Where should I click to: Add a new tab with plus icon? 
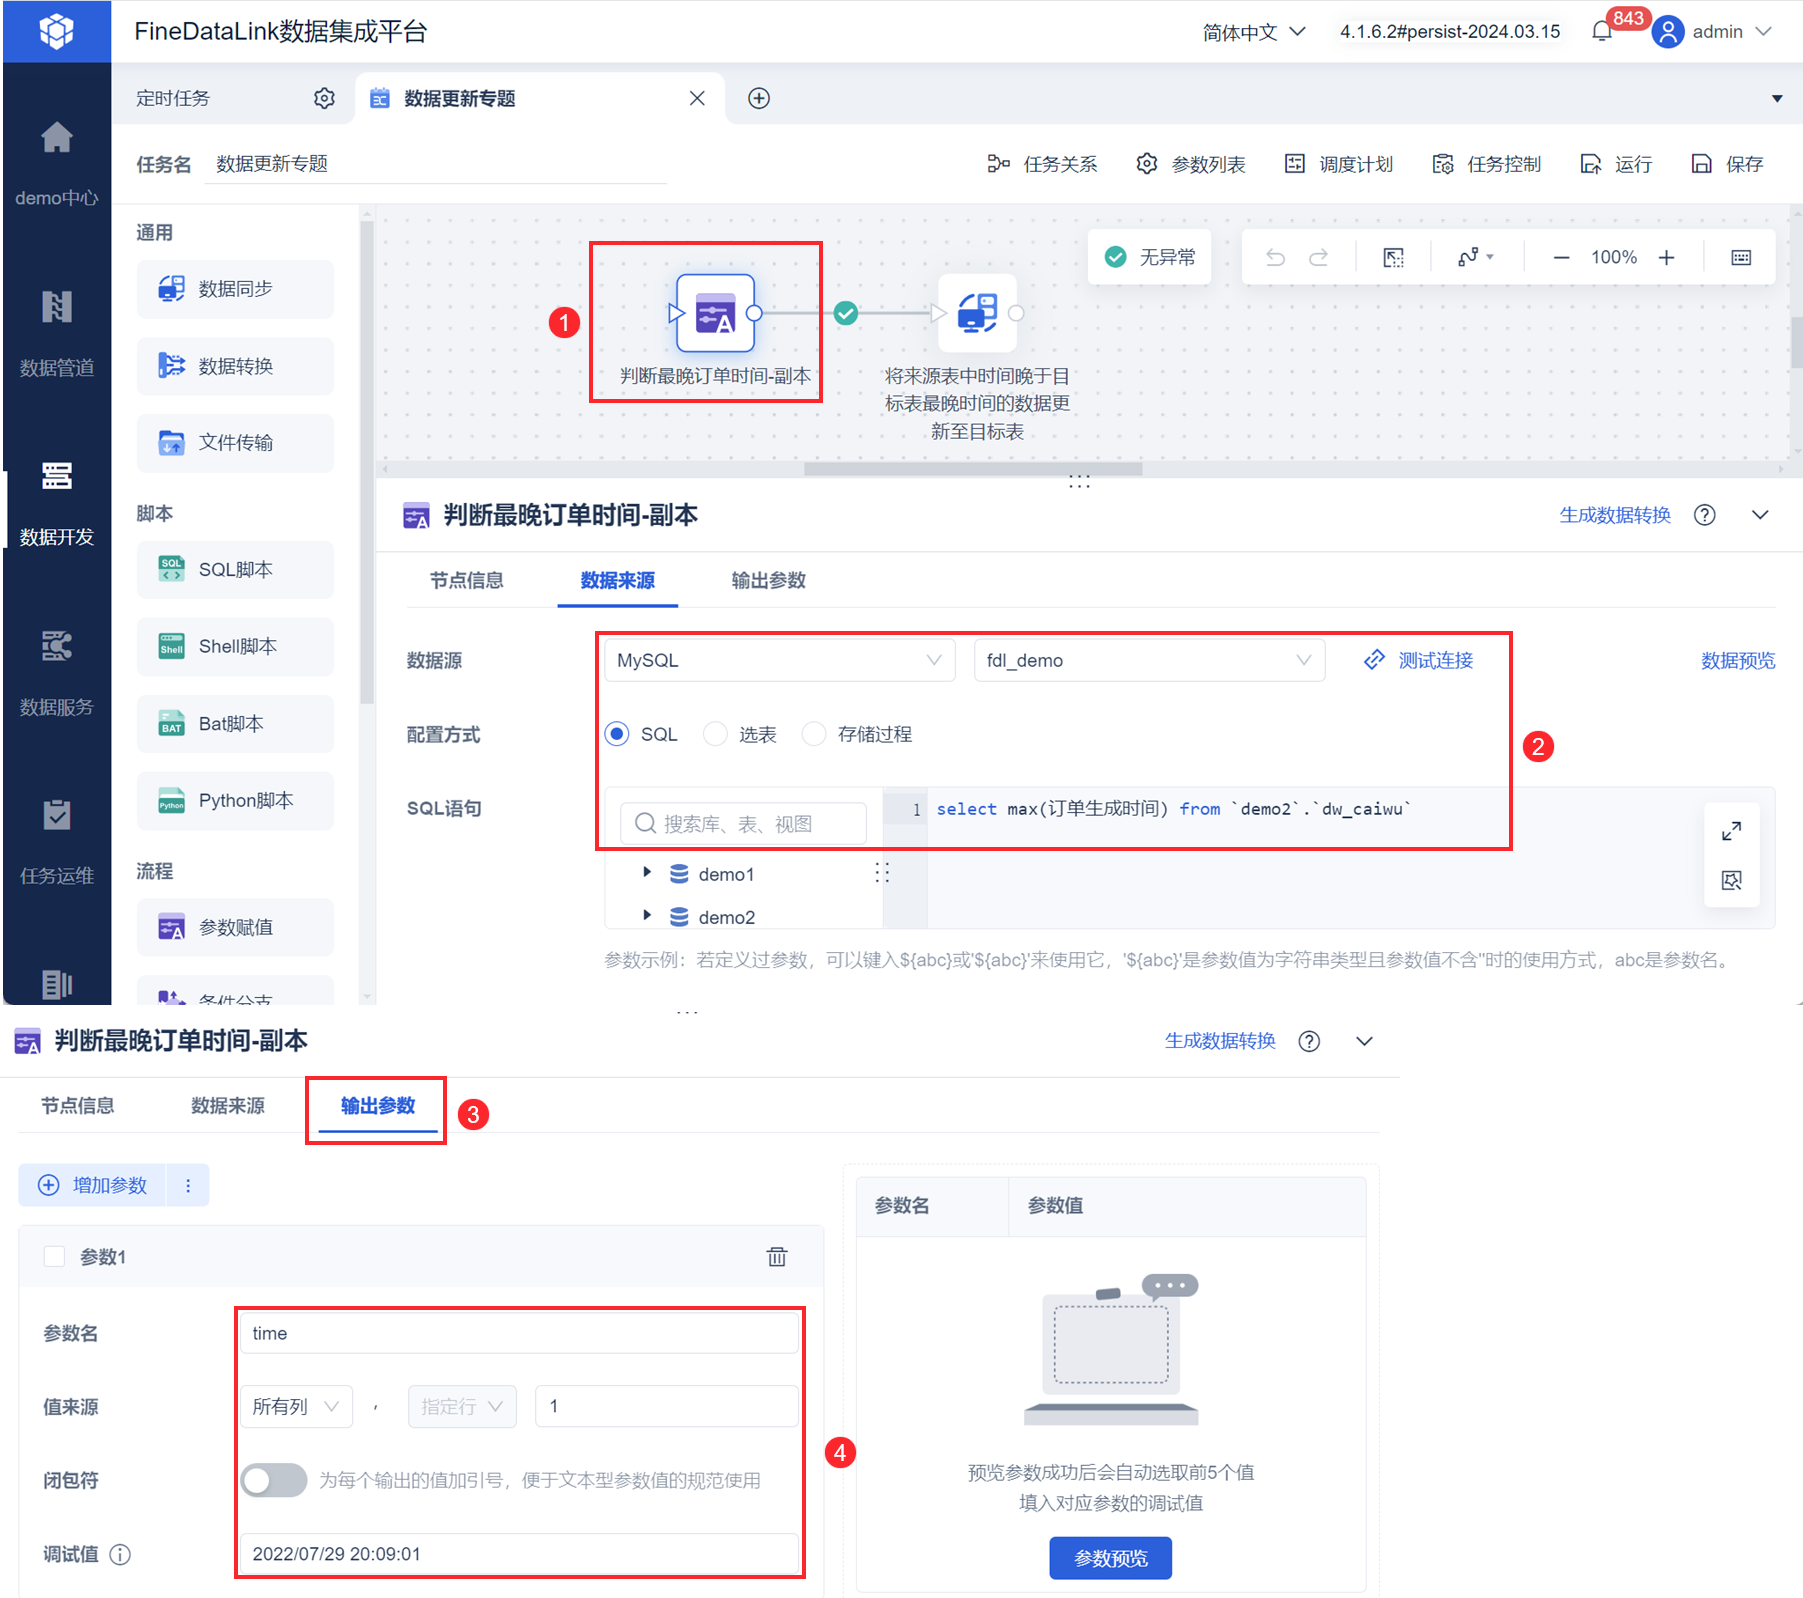click(759, 98)
